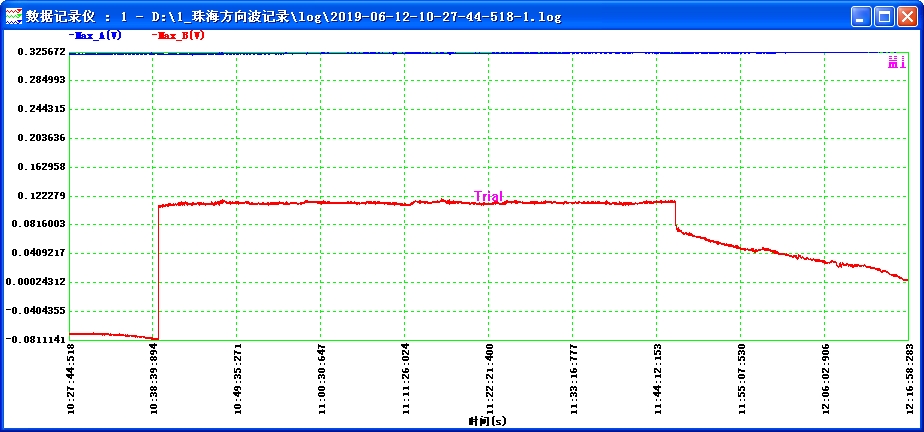Click the 0.325672 top y-axis value
The height and width of the screenshot is (432, 924).
click(37, 51)
